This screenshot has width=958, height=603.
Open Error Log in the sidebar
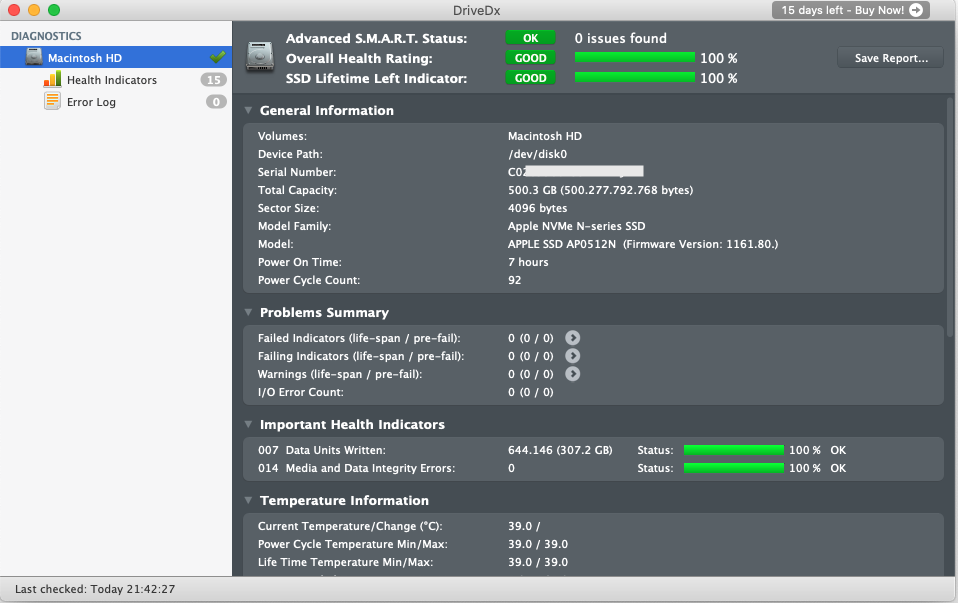[116, 102]
